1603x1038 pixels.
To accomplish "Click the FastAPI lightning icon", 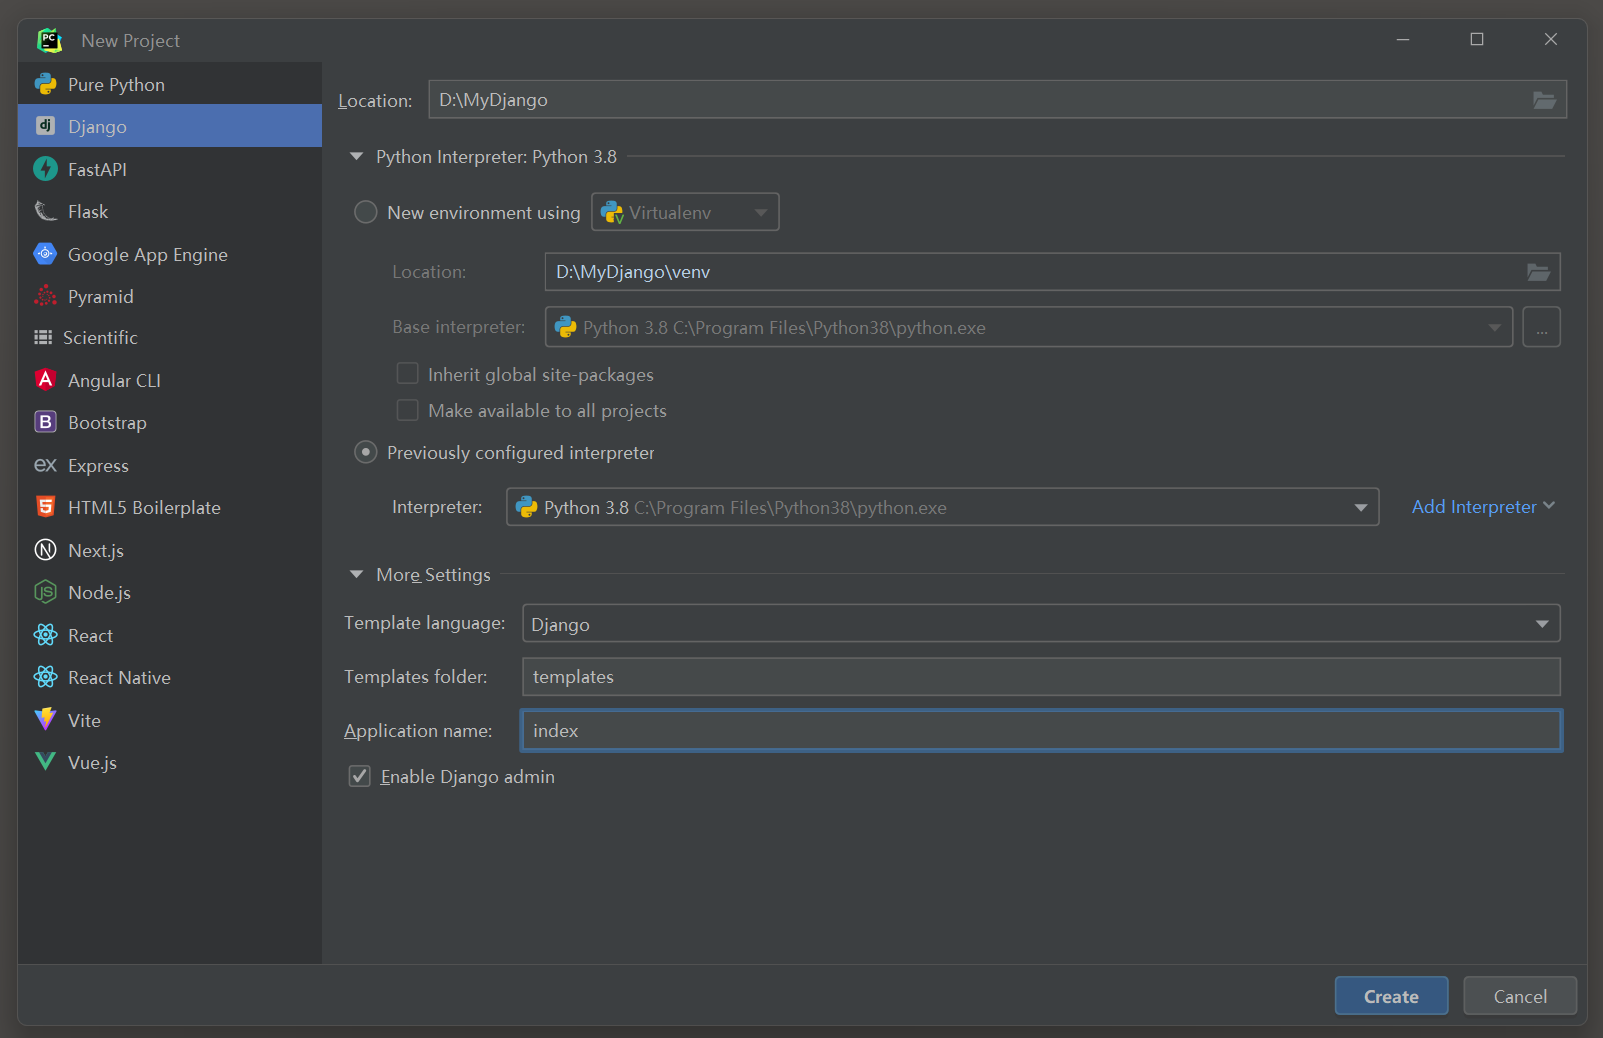I will pyautogui.click(x=46, y=169).
